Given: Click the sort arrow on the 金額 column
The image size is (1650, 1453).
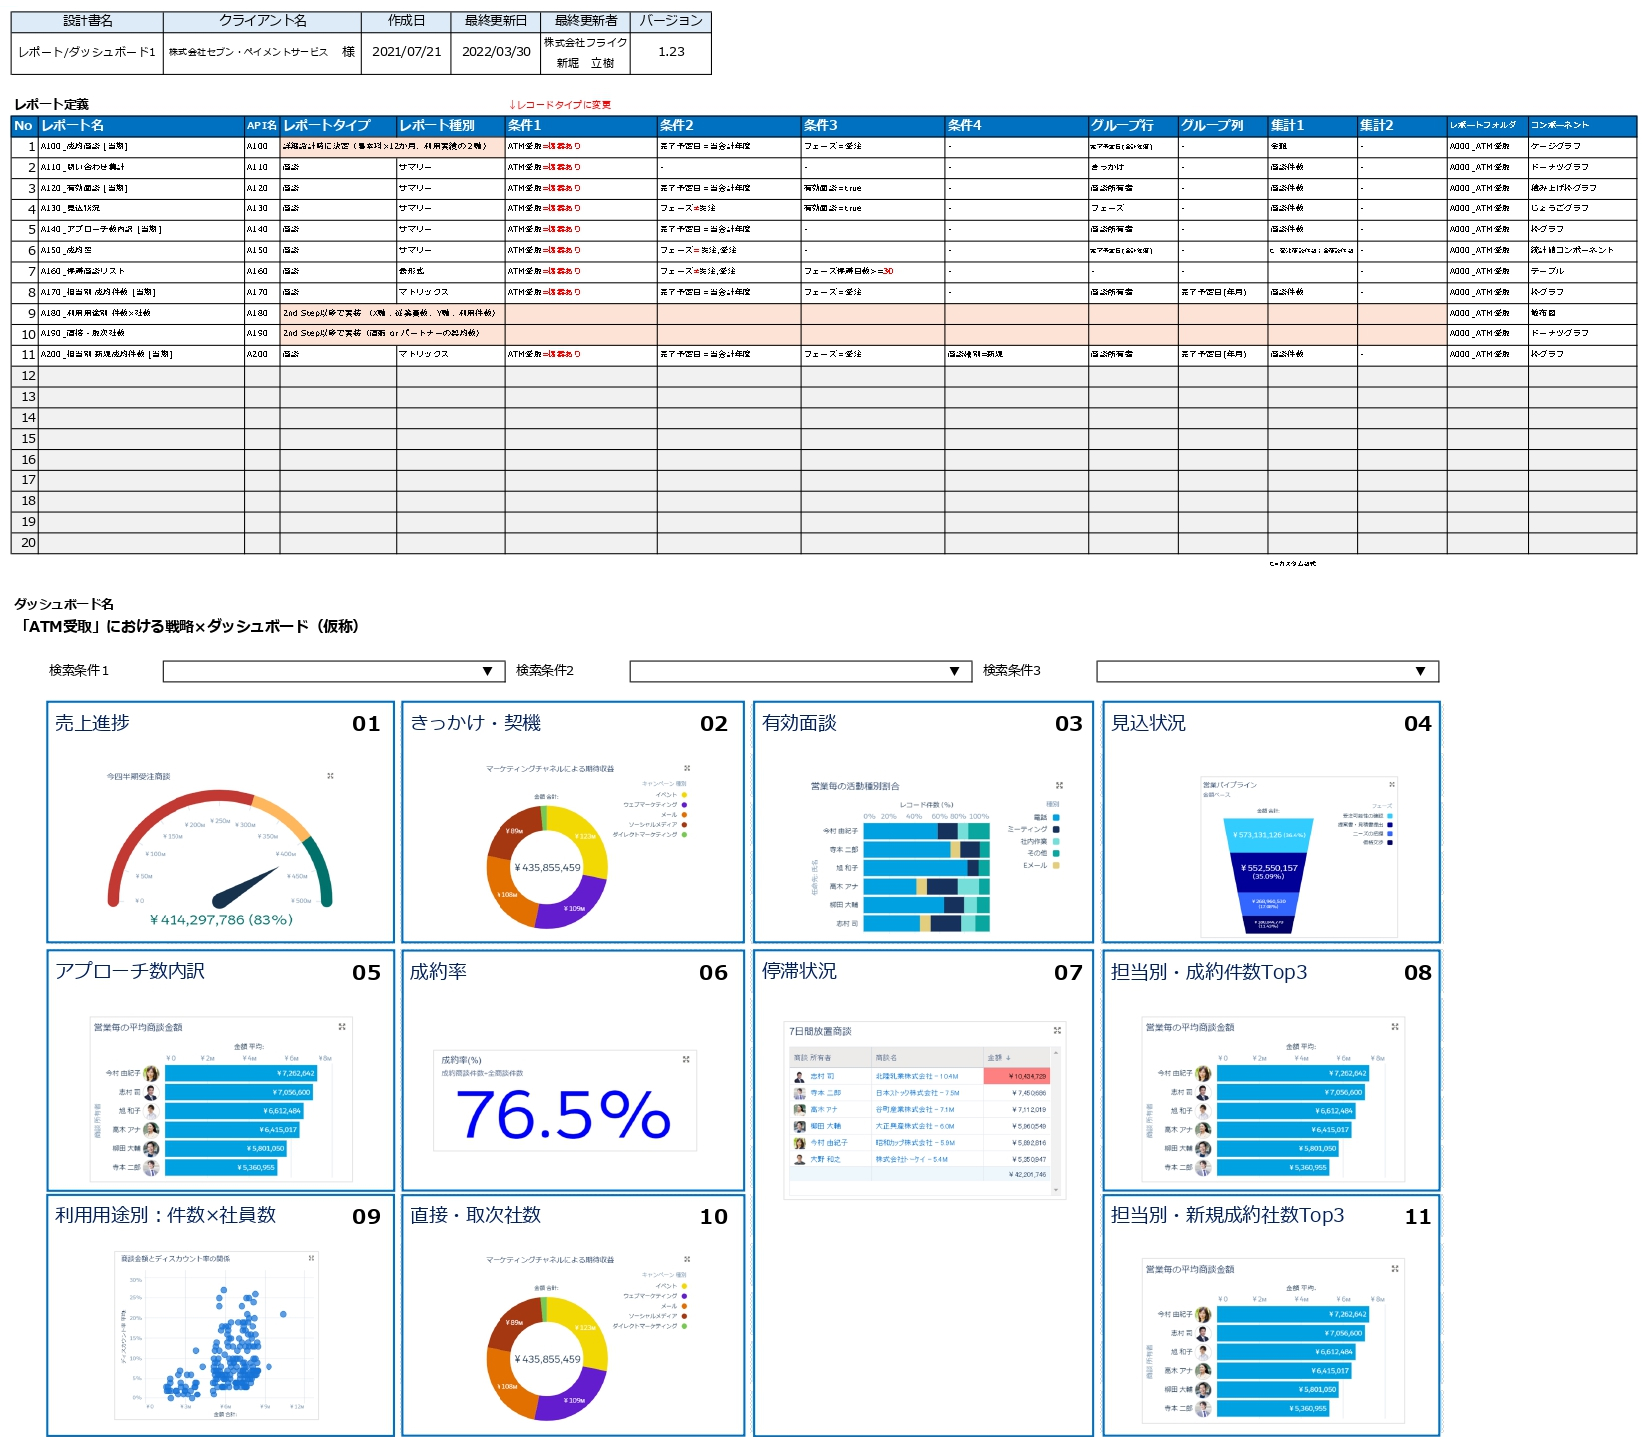Looking at the screenshot, I should [1008, 1058].
